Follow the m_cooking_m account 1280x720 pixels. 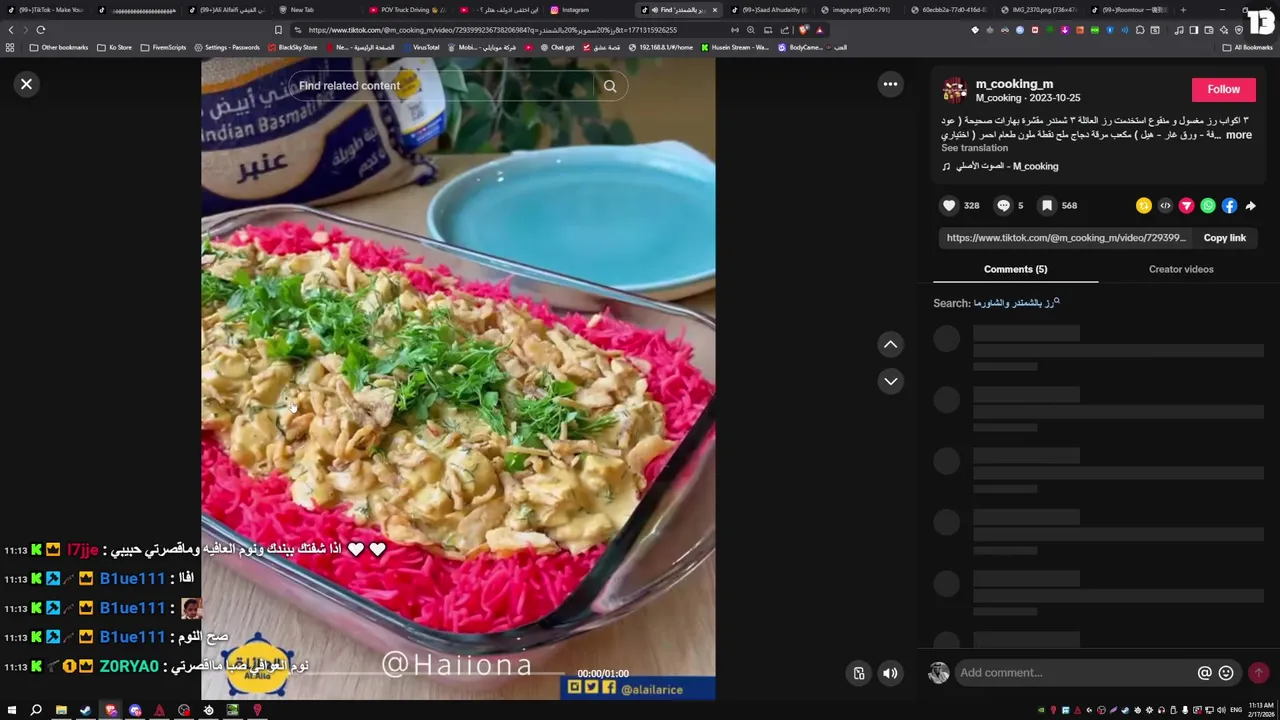[1223, 89]
